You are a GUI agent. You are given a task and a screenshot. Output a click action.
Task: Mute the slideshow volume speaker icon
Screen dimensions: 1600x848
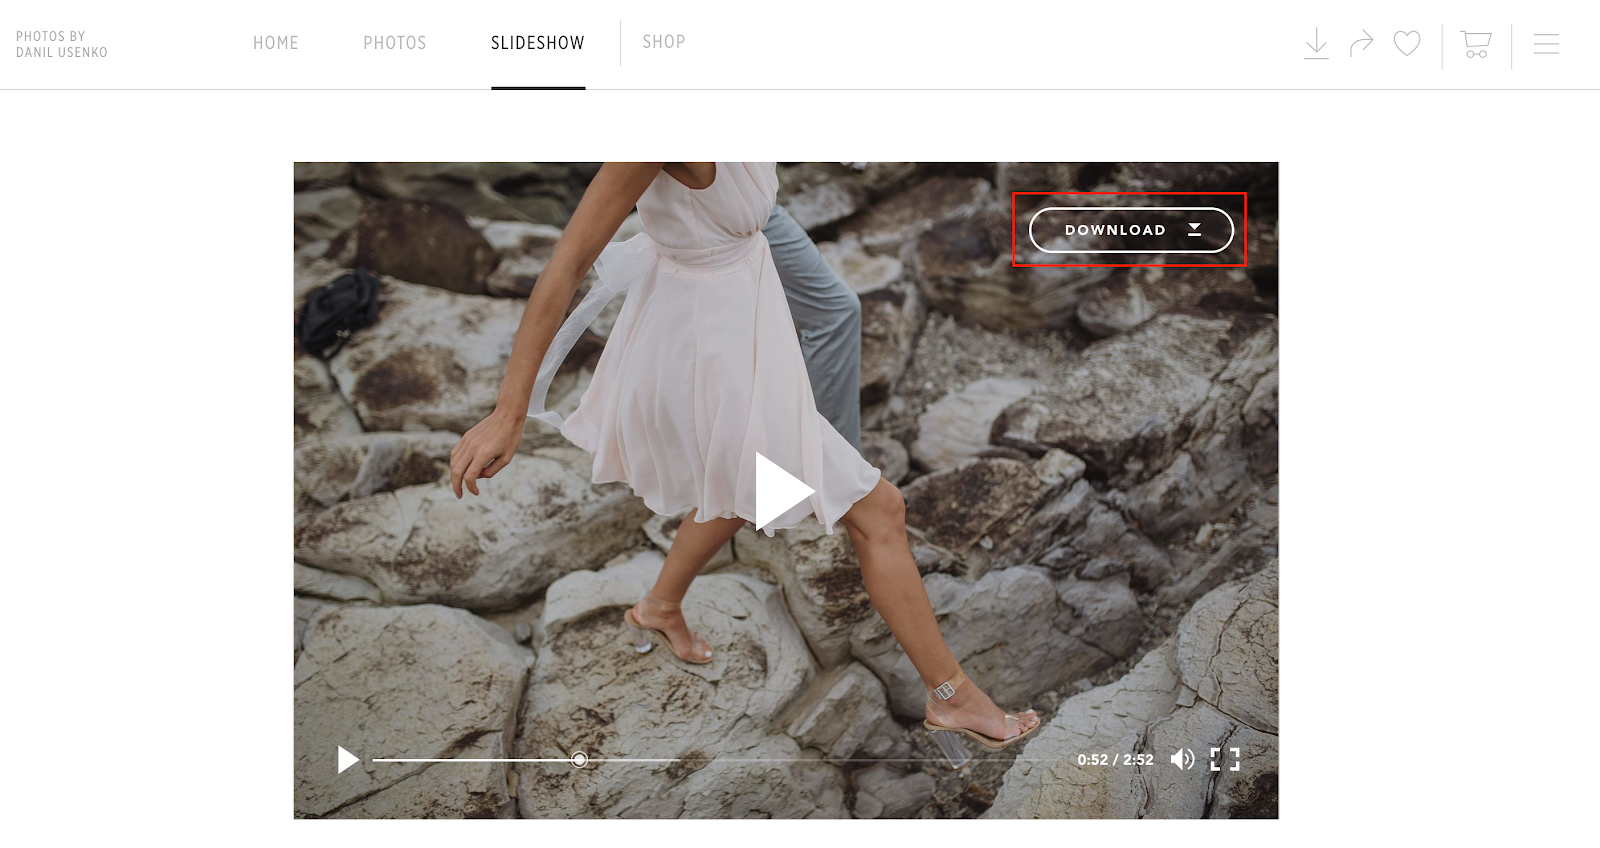coord(1182,760)
